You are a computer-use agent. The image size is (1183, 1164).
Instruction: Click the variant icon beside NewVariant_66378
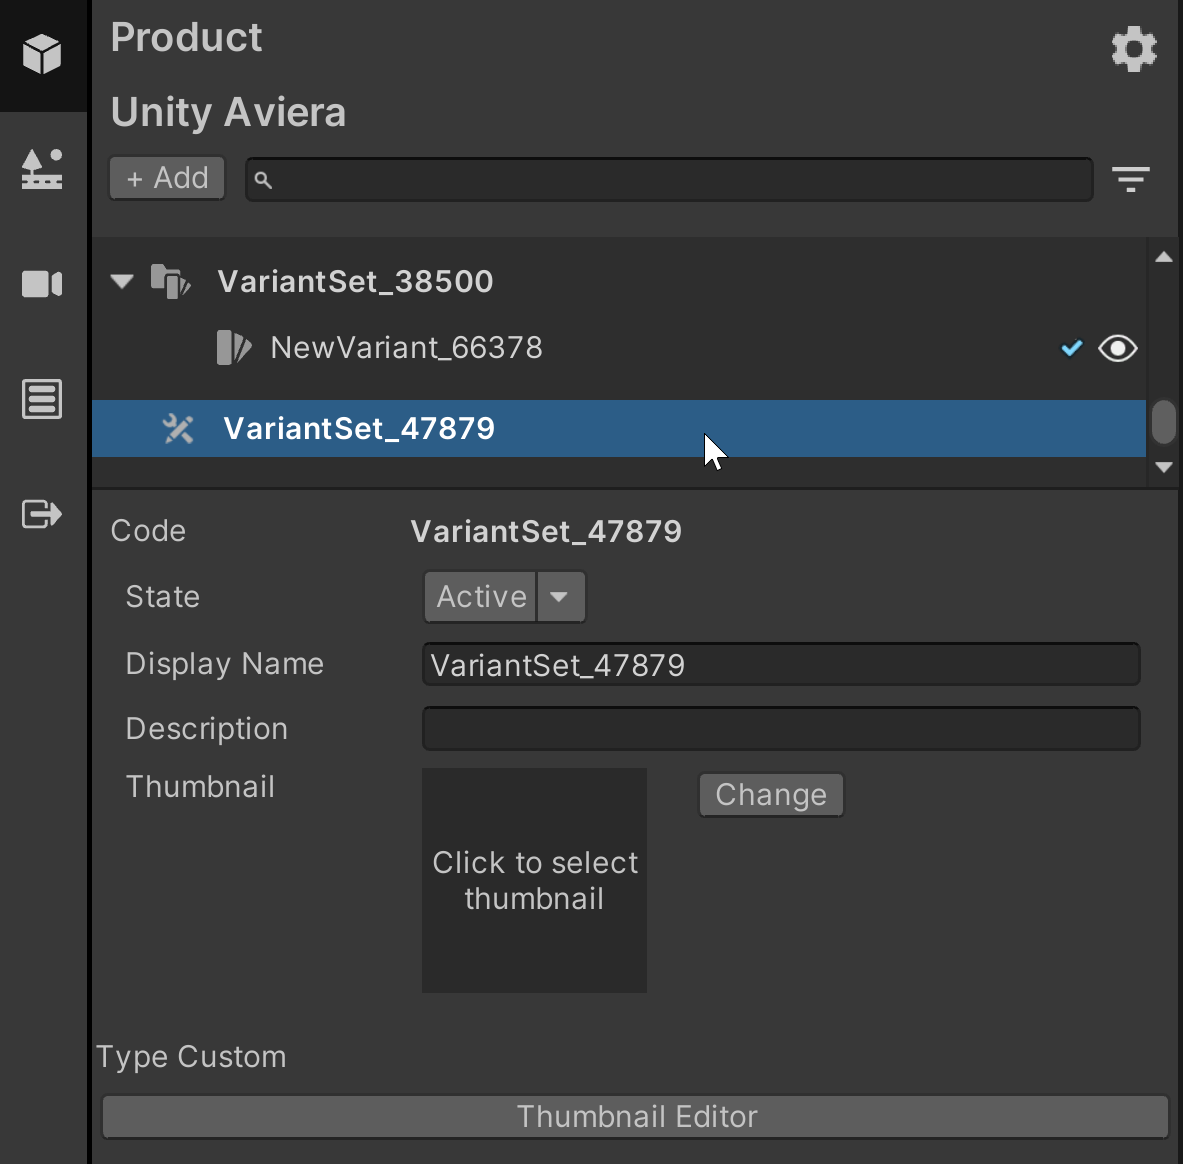coord(233,348)
